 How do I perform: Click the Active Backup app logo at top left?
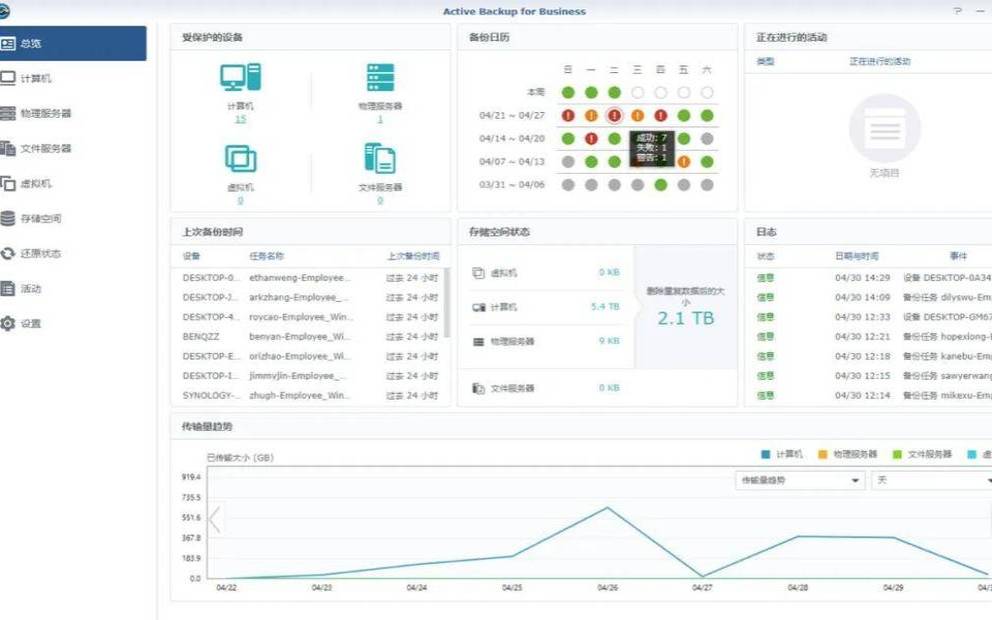4,11
